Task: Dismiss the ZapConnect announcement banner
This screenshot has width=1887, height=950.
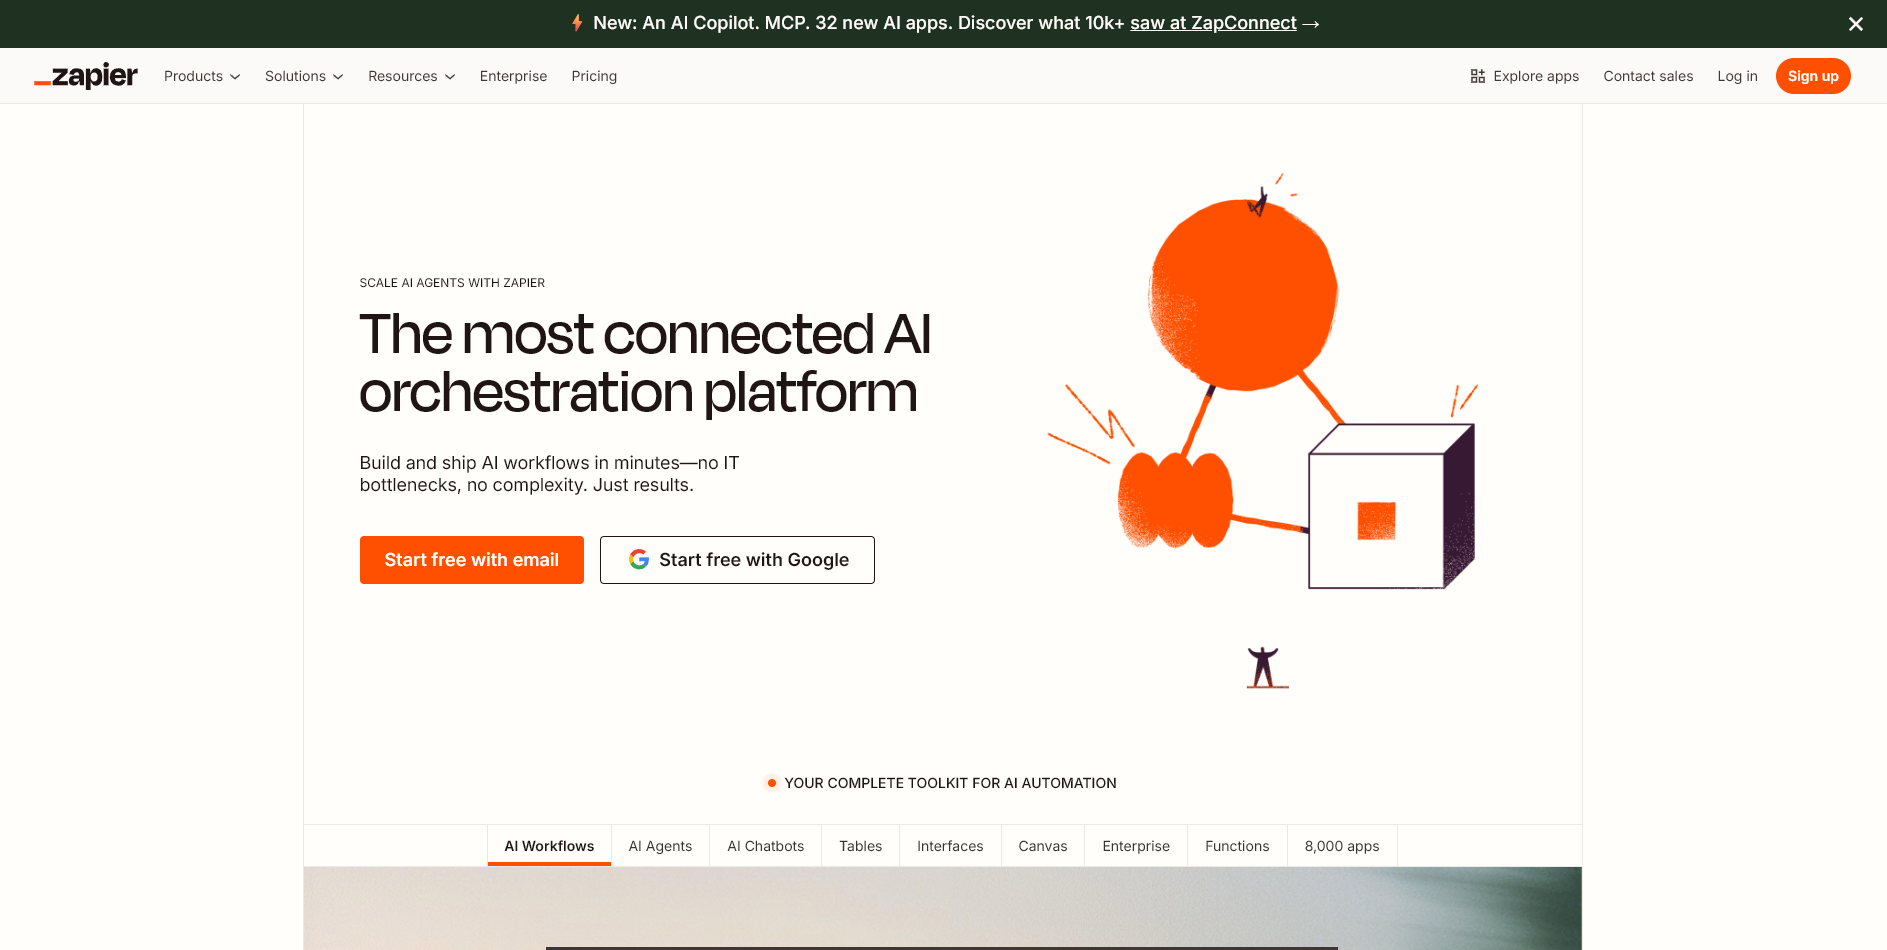Action: [1855, 23]
